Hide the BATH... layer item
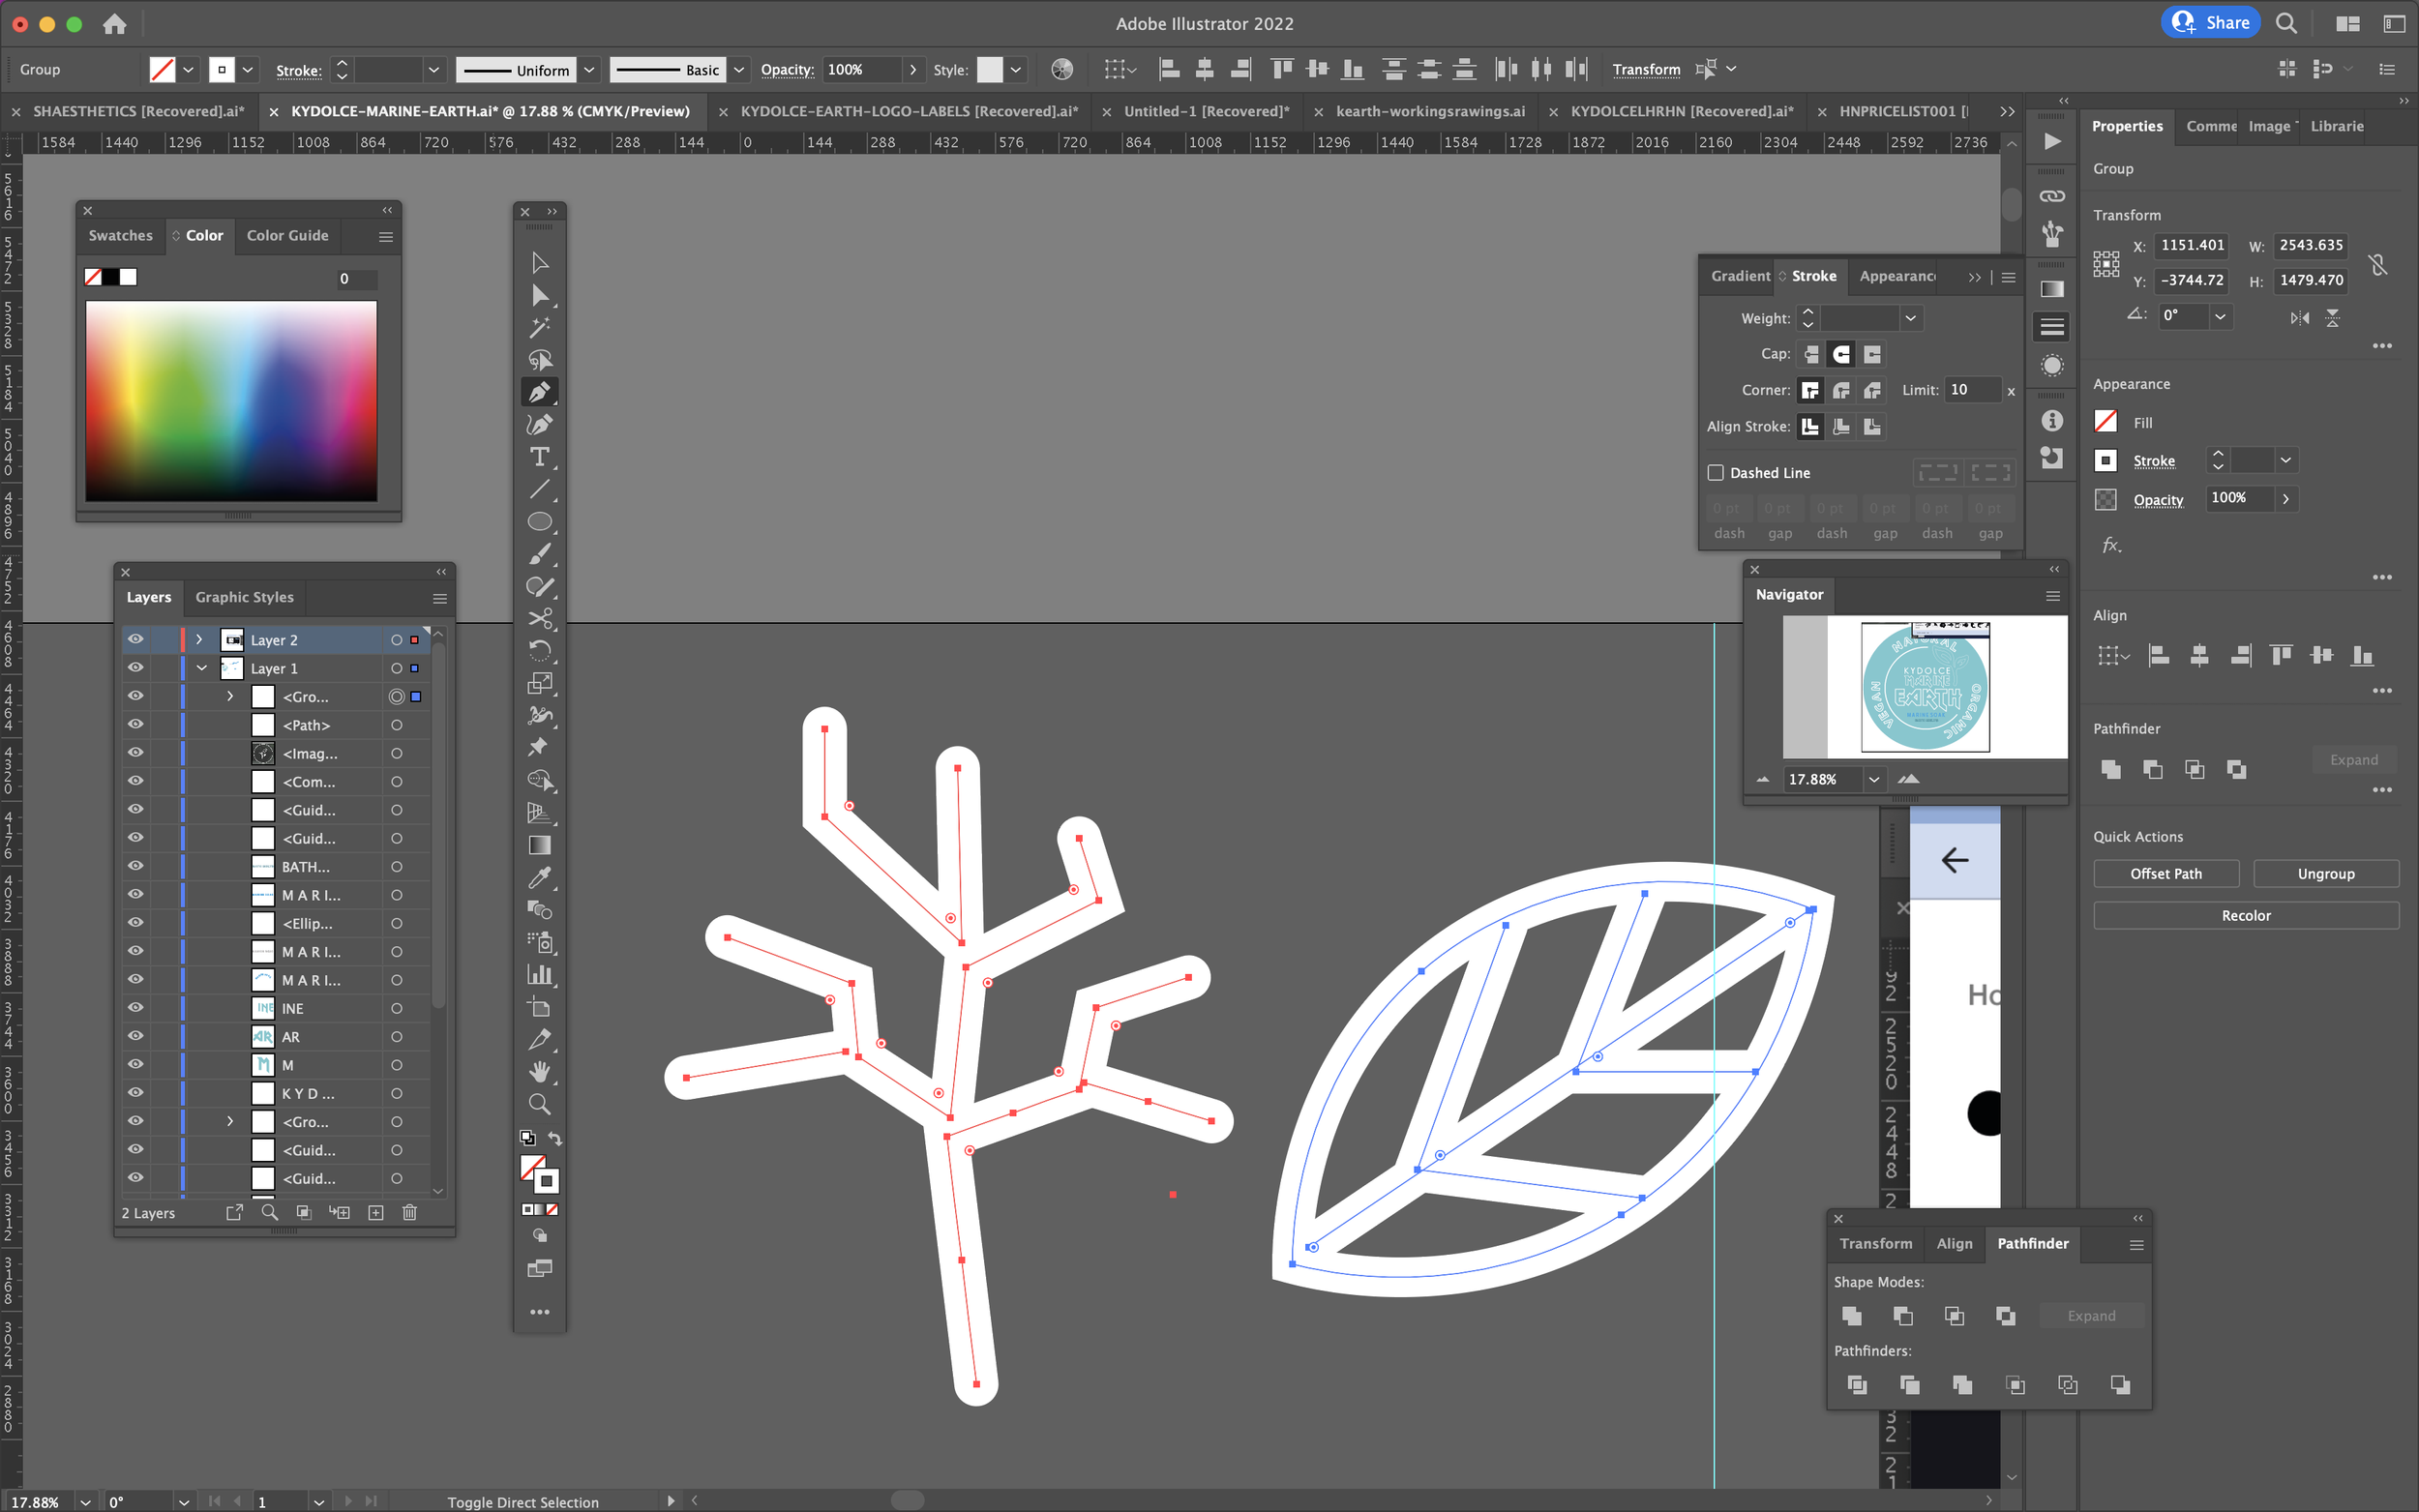 [135, 866]
